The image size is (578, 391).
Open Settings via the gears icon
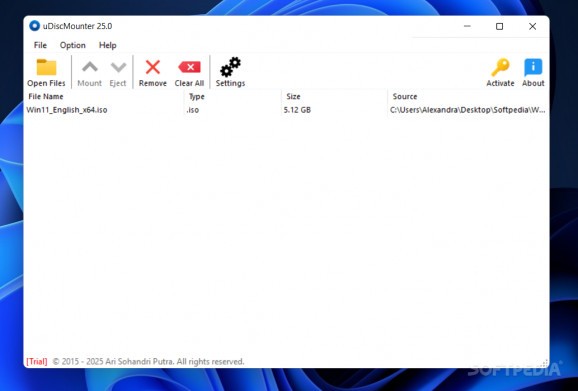click(230, 73)
